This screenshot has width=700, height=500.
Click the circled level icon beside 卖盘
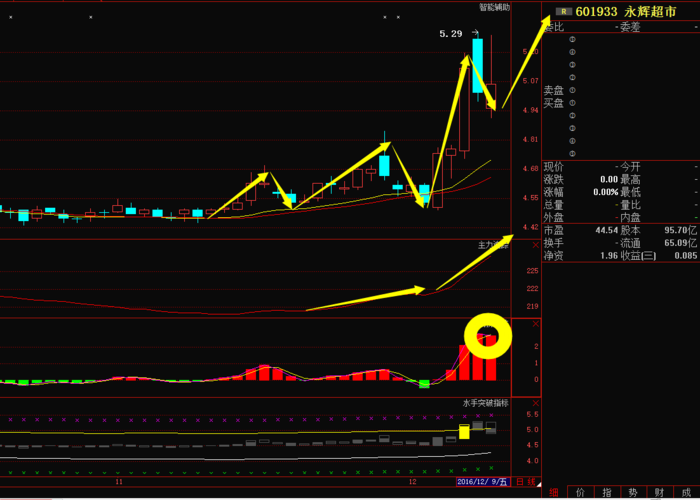(x=573, y=90)
